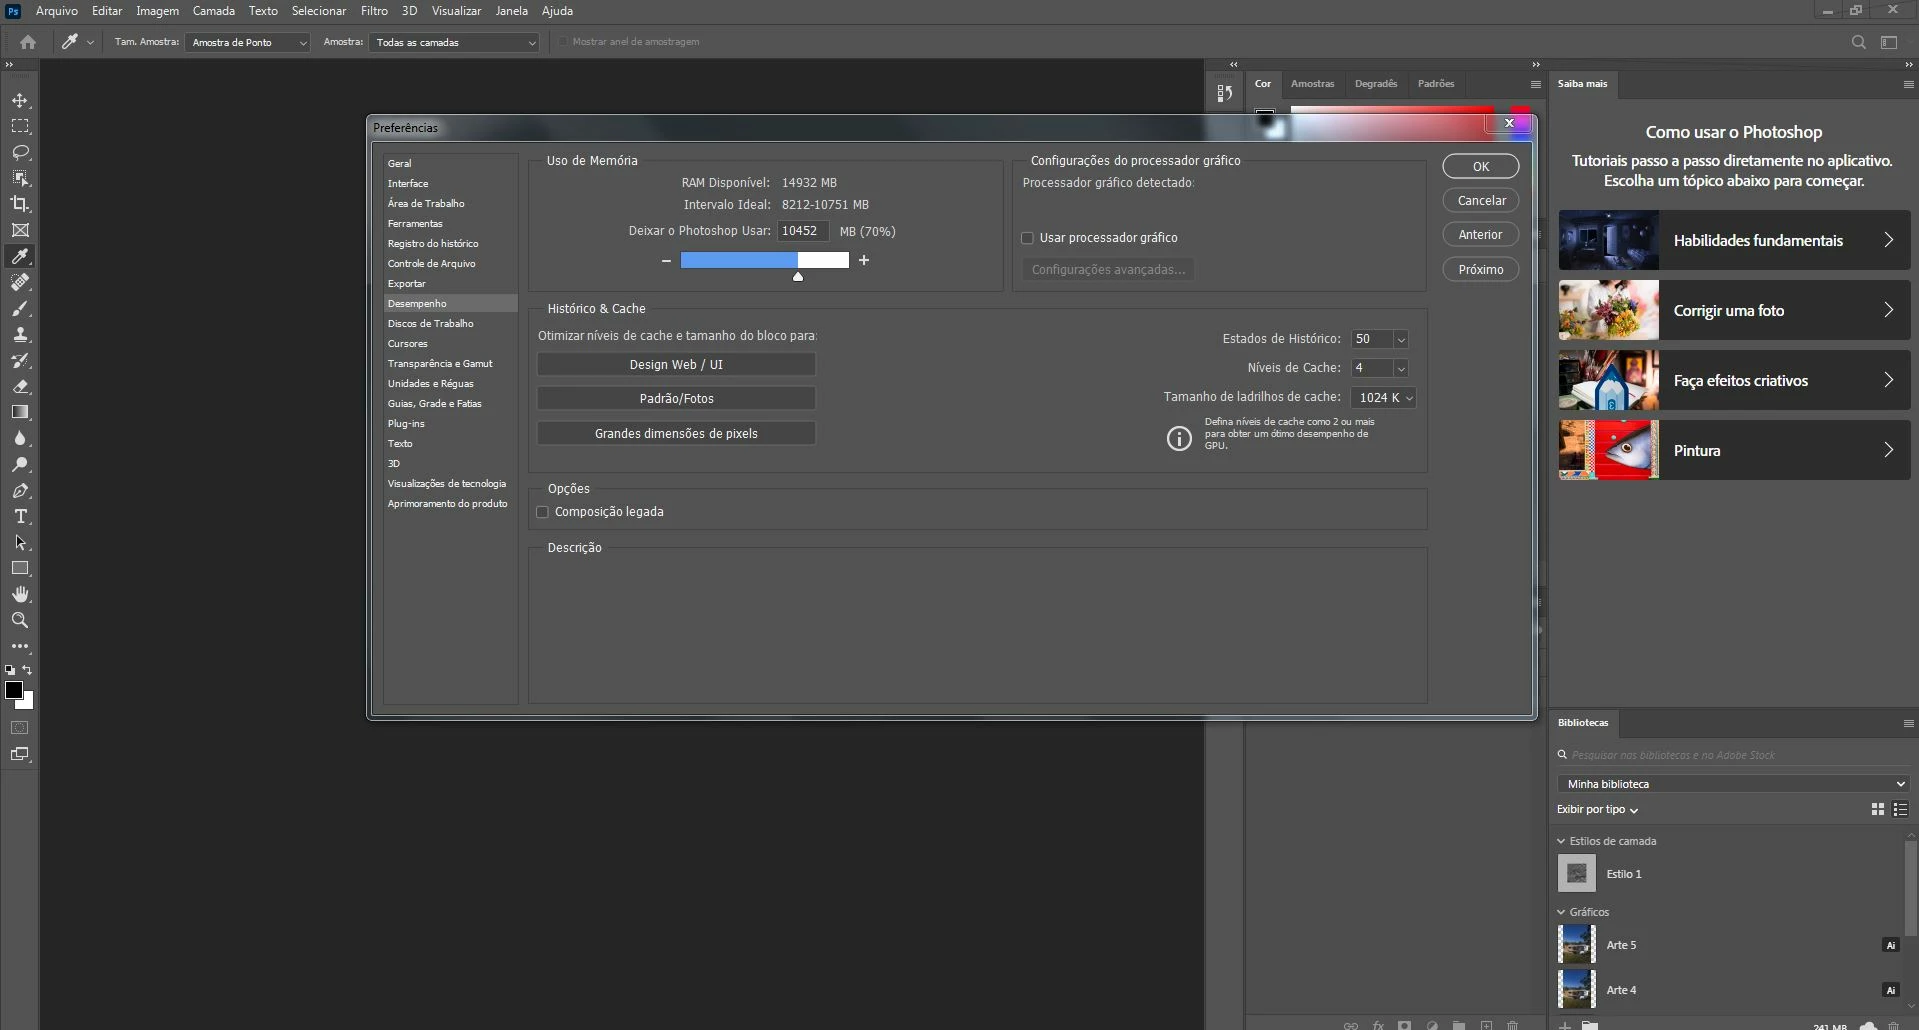Click the Design Web / UI button
The height and width of the screenshot is (1030, 1919).
pos(676,365)
